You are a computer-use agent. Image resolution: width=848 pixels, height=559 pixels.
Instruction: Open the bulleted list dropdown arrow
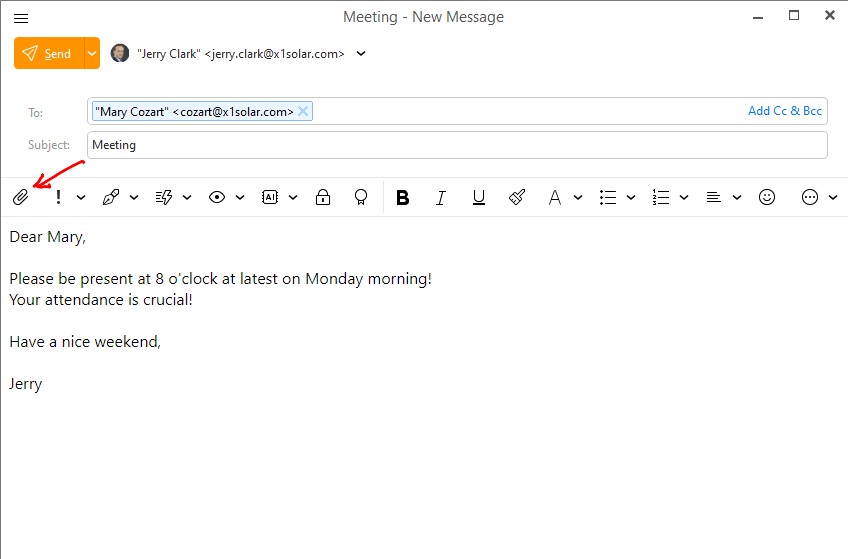click(631, 198)
